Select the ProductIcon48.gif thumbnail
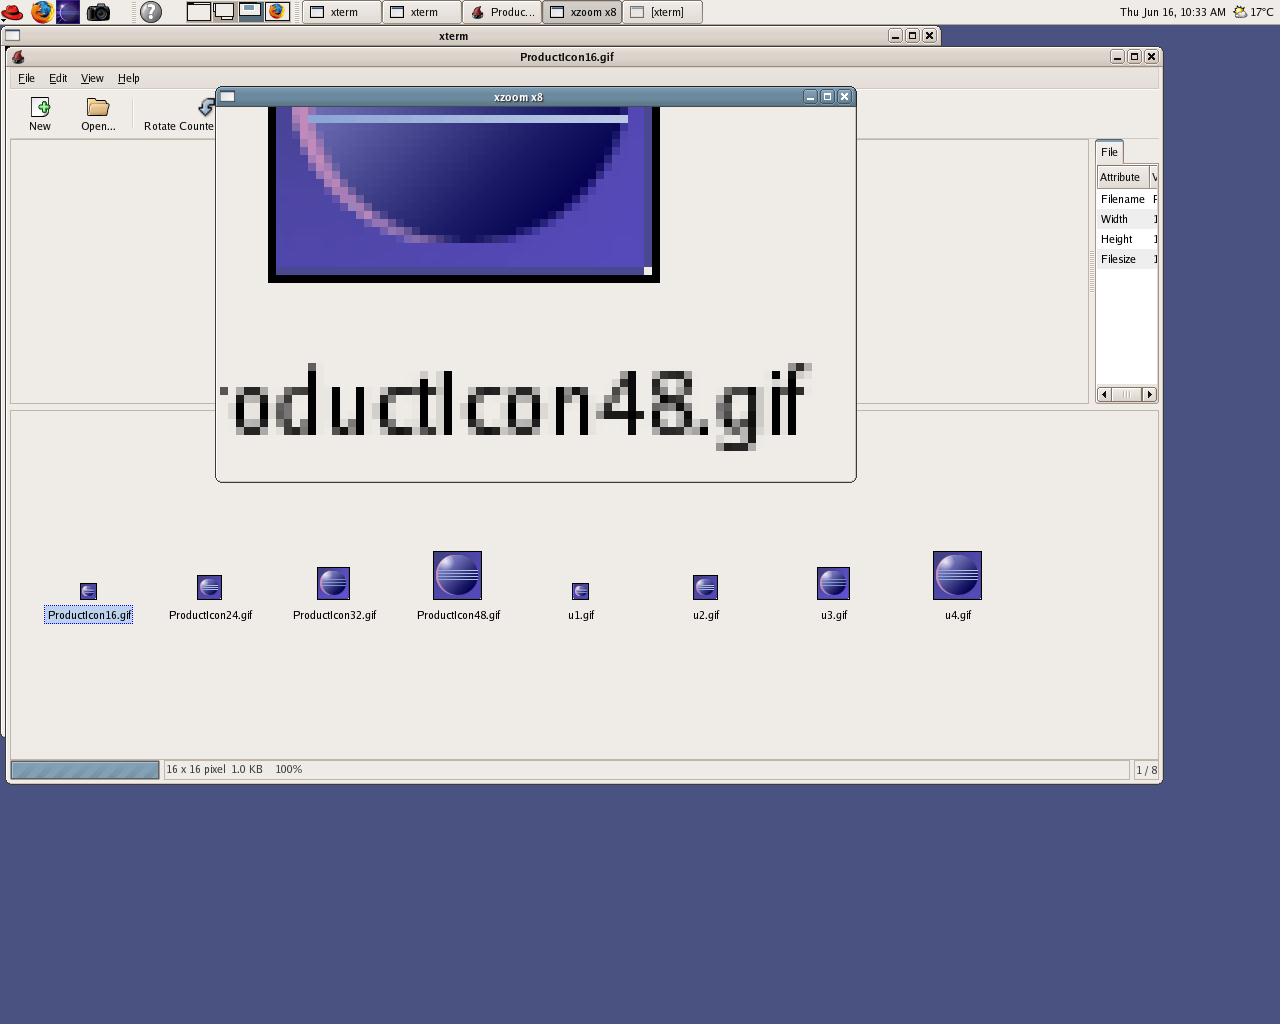This screenshot has height=1024, width=1280. pyautogui.click(x=457, y=576)
